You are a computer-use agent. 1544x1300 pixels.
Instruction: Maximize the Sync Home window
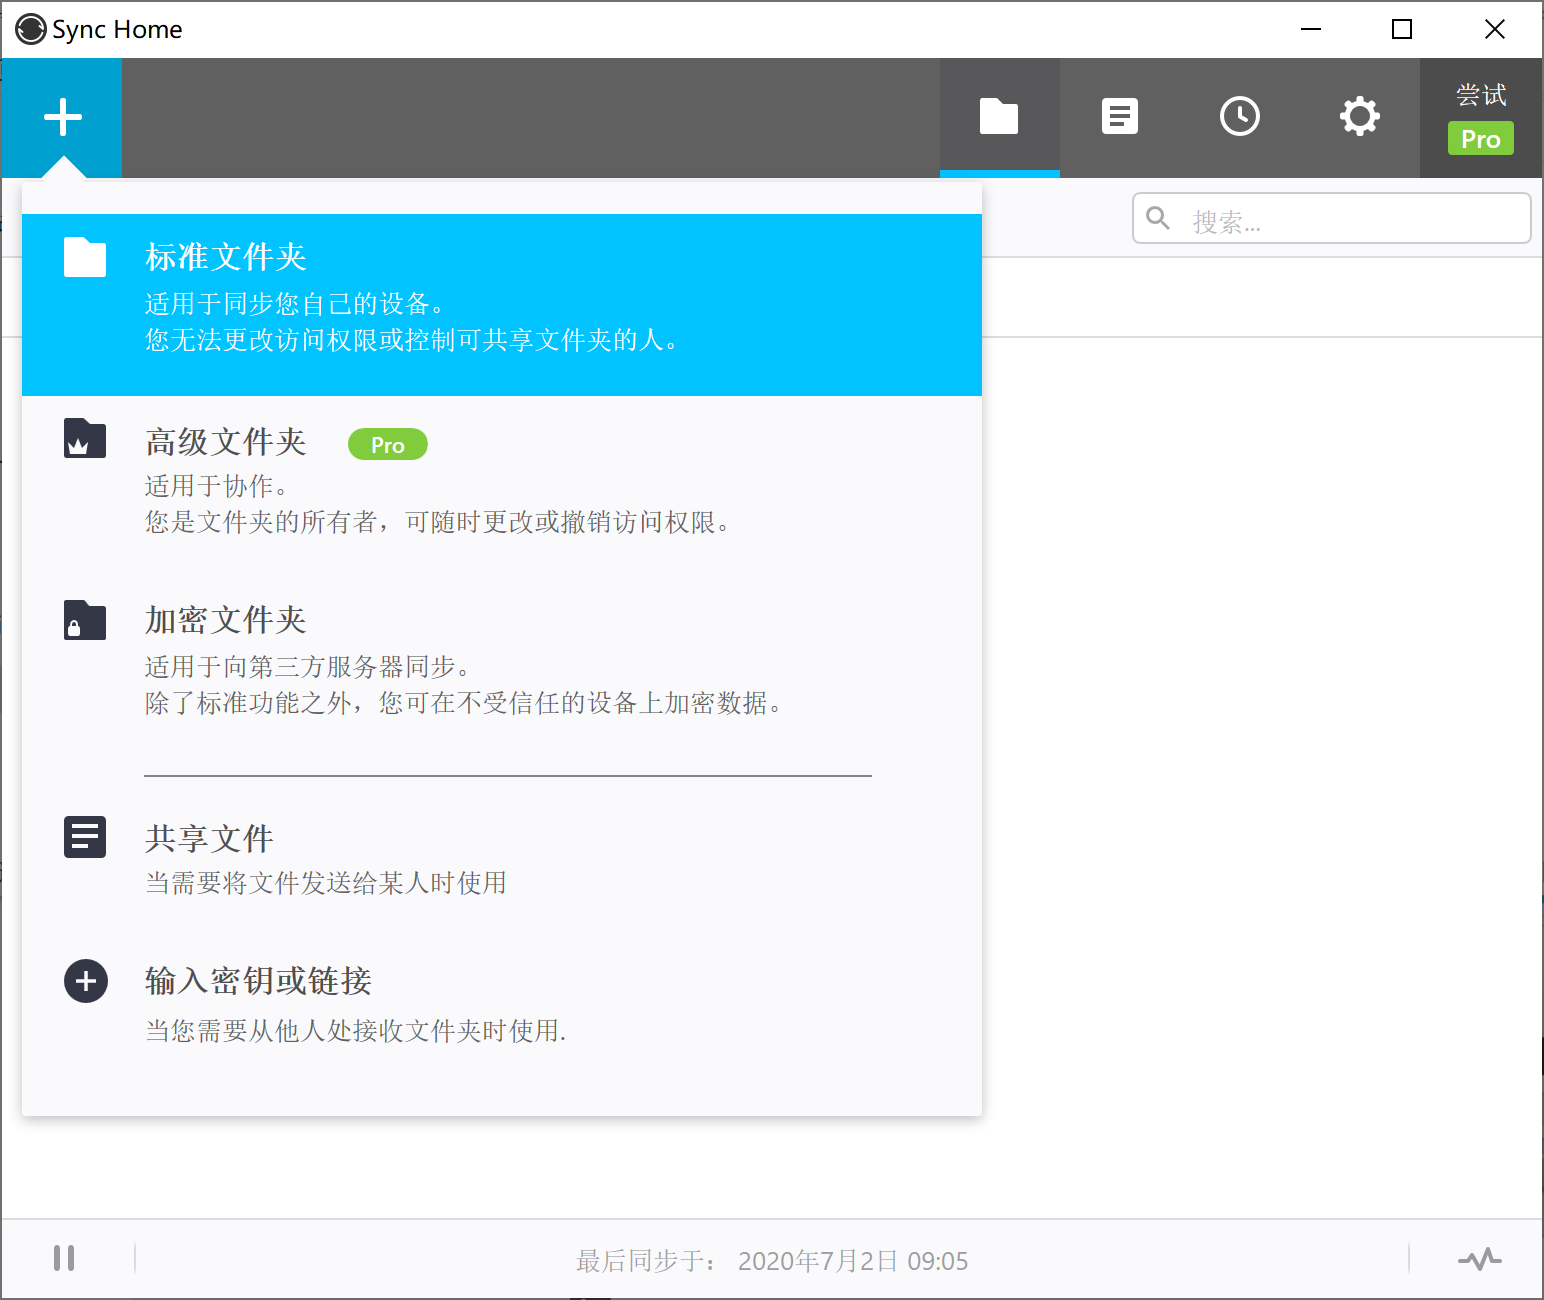click(1402, 29)
